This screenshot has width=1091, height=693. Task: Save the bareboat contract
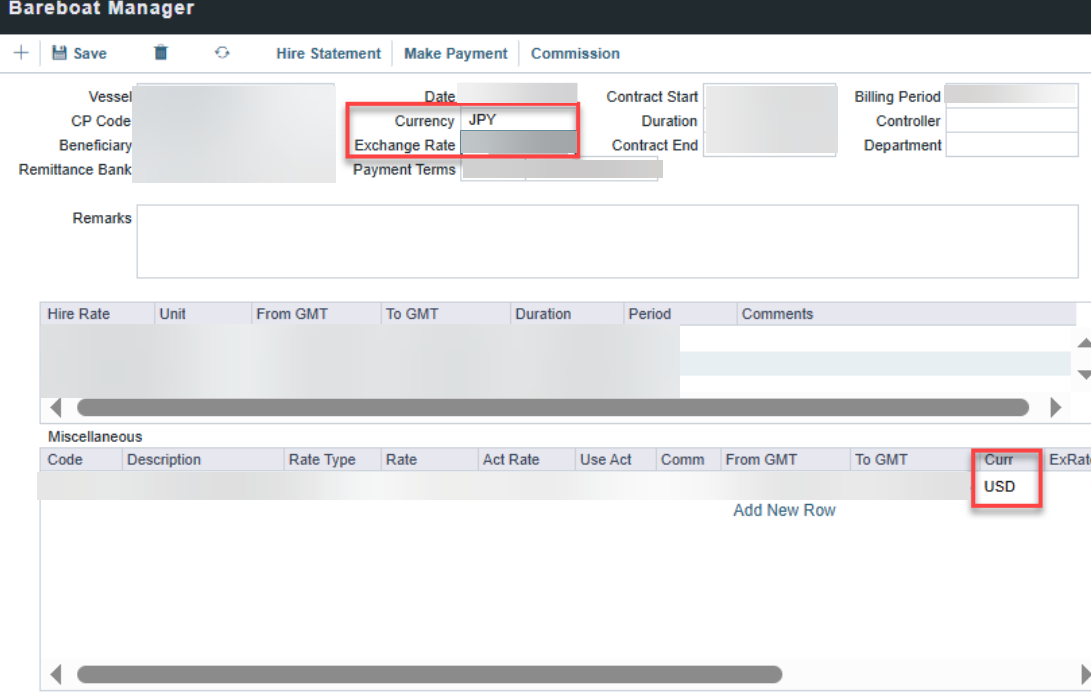[79, 53]
